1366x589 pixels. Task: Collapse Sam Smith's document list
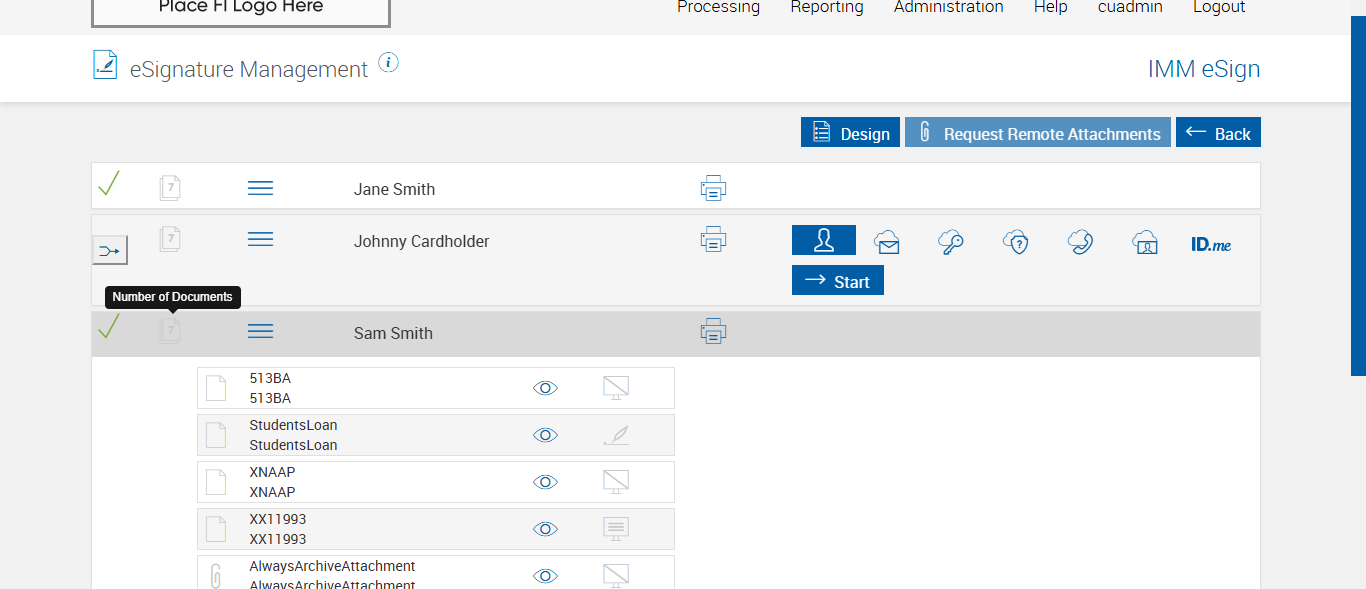pyautogui.click(x=260, y=331)
